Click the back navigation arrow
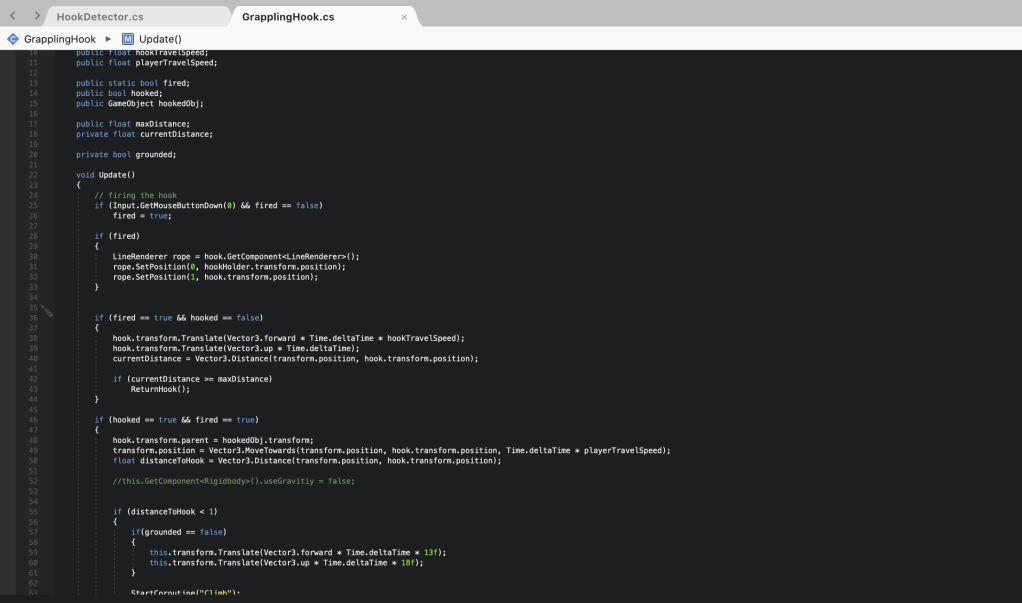Viewport: 1022px width, 603px height. coord(13,16)
